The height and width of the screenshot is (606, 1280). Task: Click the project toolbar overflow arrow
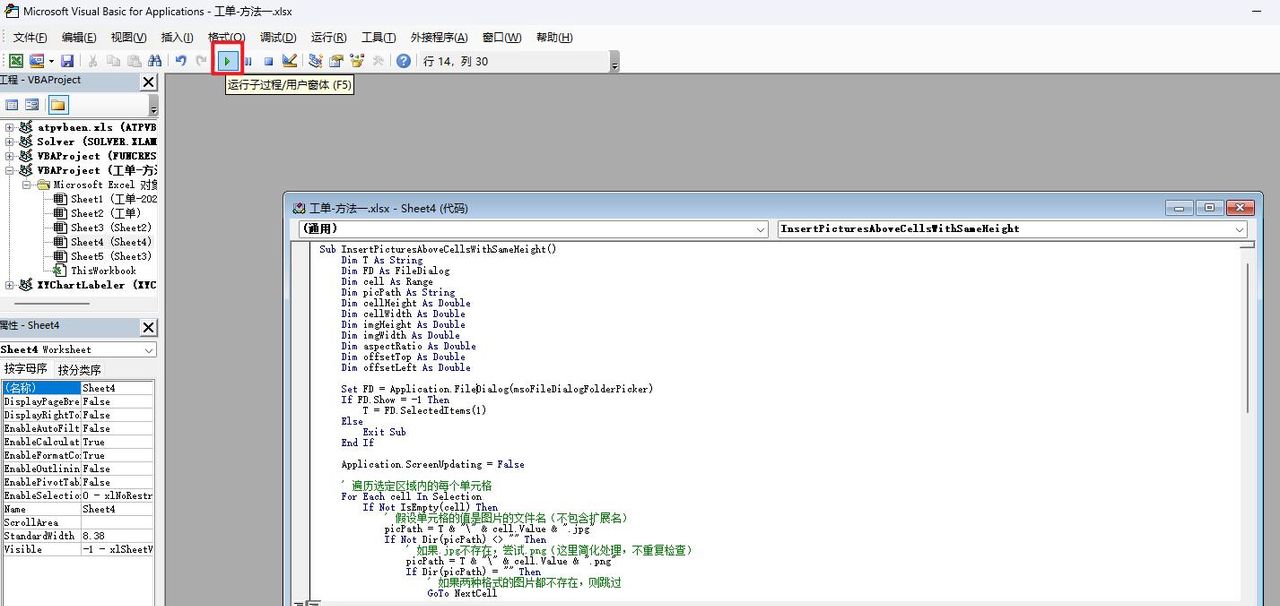click(153, 106)
